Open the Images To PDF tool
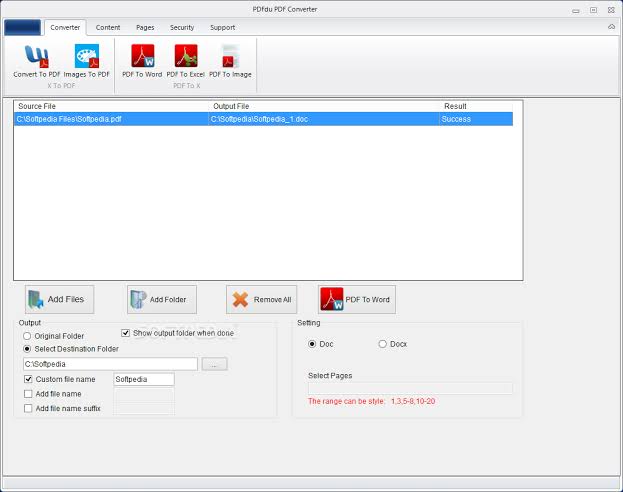This screenshot has height=492, width=623. click(86, 61)
